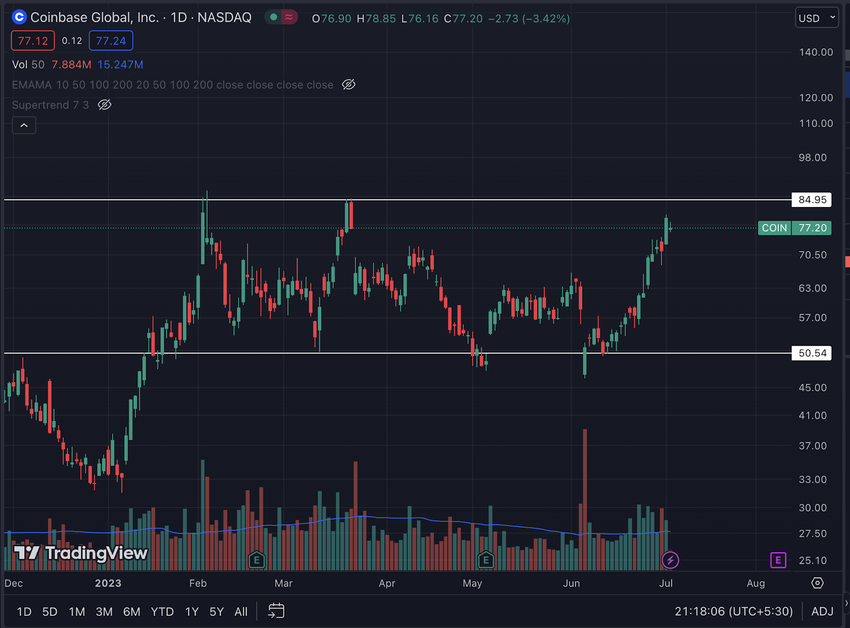
Task: Click the red 77.12 sell price button
Action: click(x=33, y=41)
